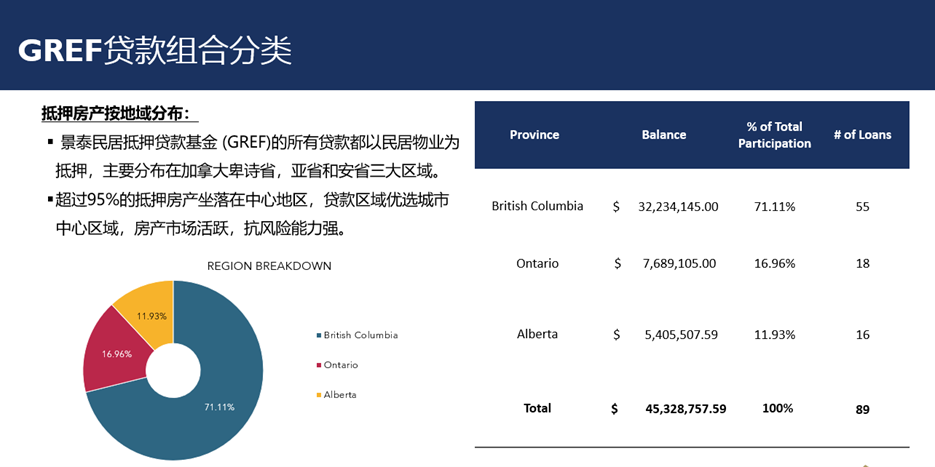Select the loan count 16

click(x=862, y=335)
